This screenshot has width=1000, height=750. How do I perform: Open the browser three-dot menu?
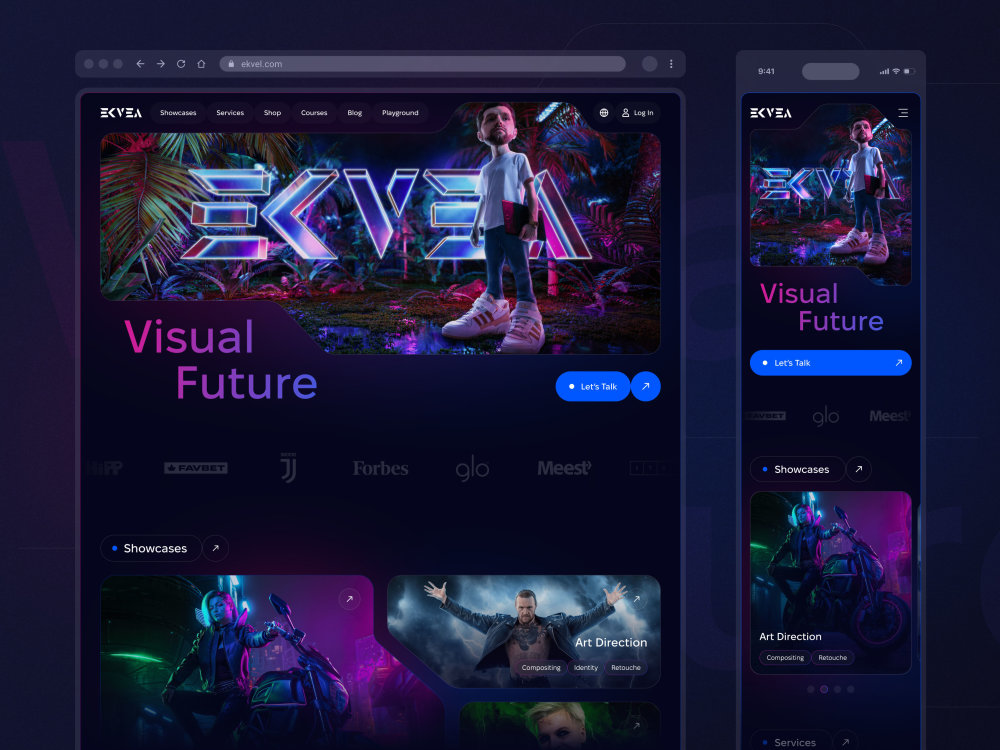671,64
